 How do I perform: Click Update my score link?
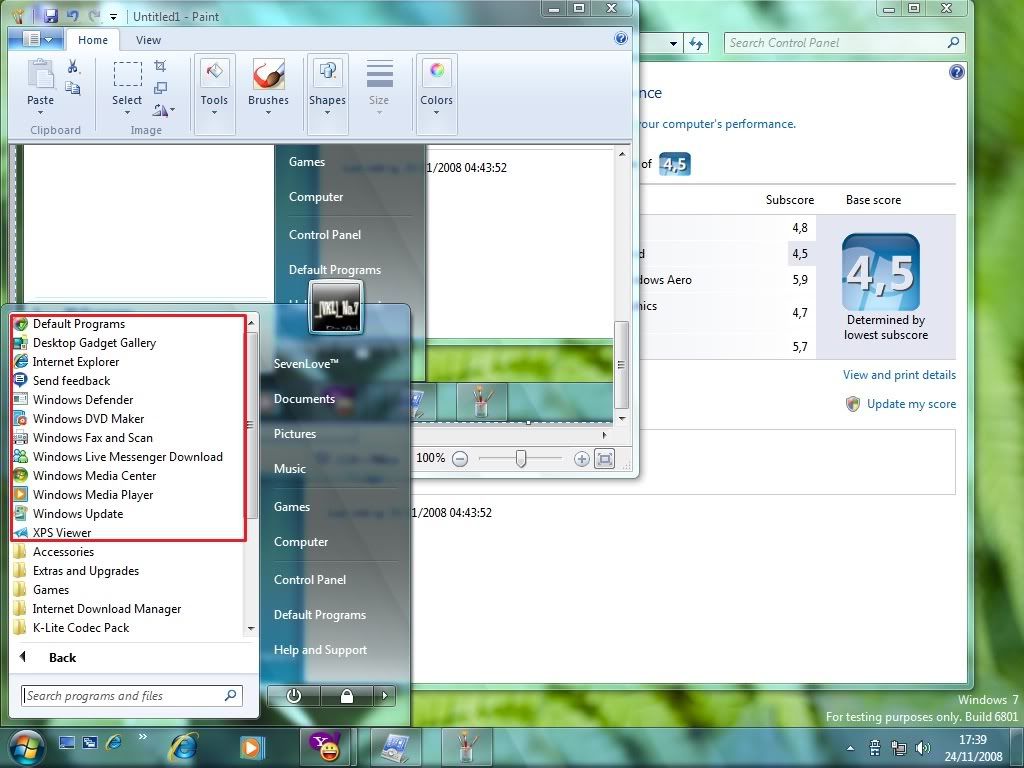(x=911, y=404)
